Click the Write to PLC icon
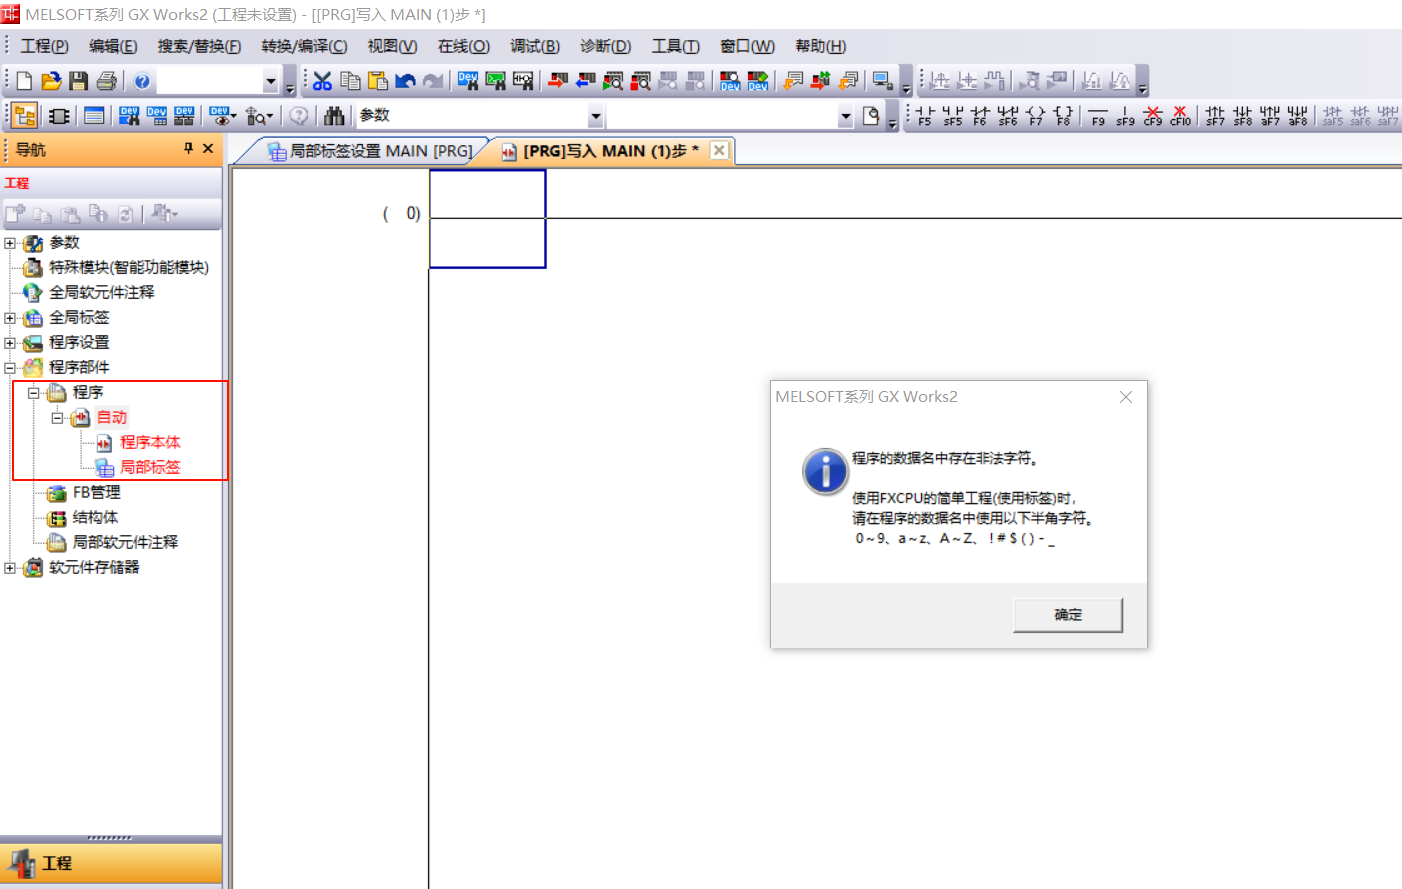 point(558,81)
